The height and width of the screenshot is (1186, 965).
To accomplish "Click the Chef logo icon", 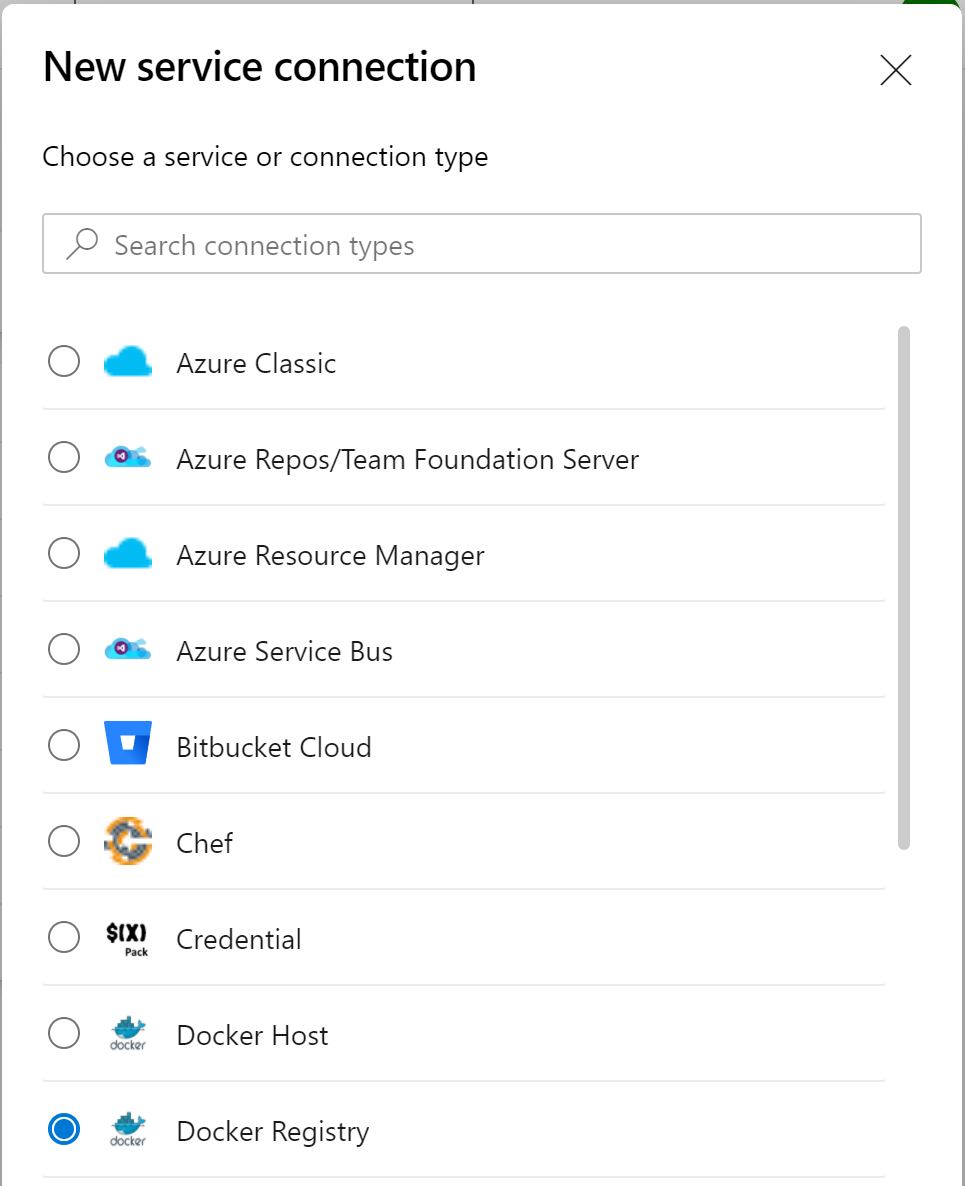I will [x=128, y=842].
